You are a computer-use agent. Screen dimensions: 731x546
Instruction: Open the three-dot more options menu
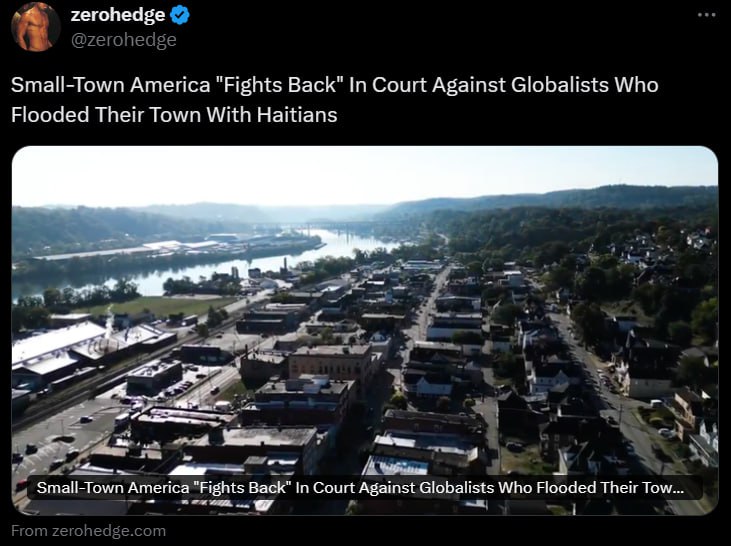[x=706, y=15]
